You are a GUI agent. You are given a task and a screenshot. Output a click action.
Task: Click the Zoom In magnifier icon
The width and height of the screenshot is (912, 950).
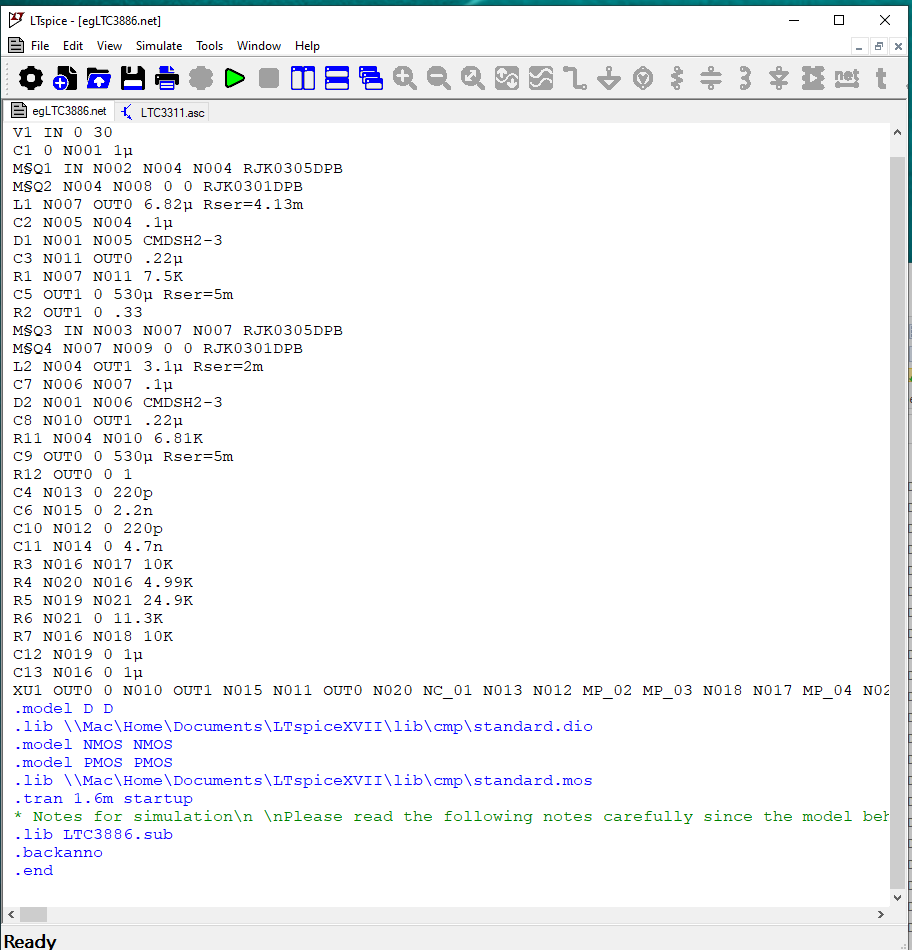pyautogui.click(x=405, y=78)
